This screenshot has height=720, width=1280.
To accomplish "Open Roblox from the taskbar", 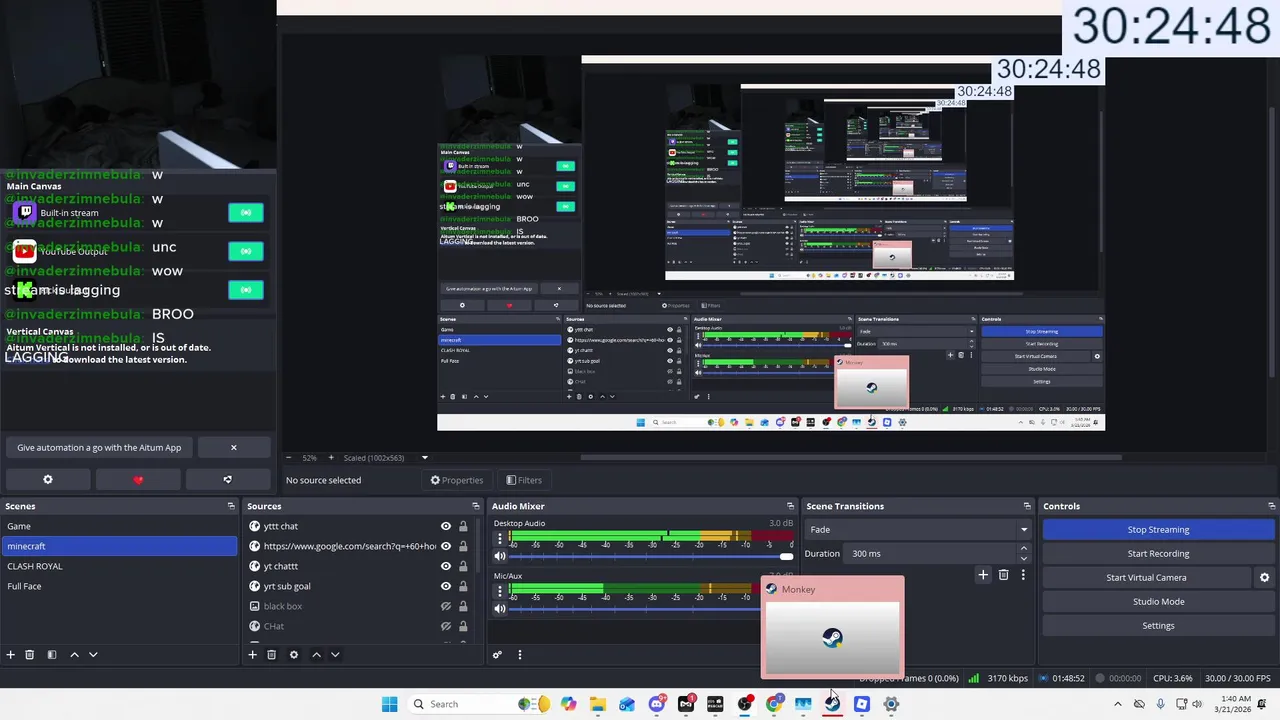I will coord(862,704).
